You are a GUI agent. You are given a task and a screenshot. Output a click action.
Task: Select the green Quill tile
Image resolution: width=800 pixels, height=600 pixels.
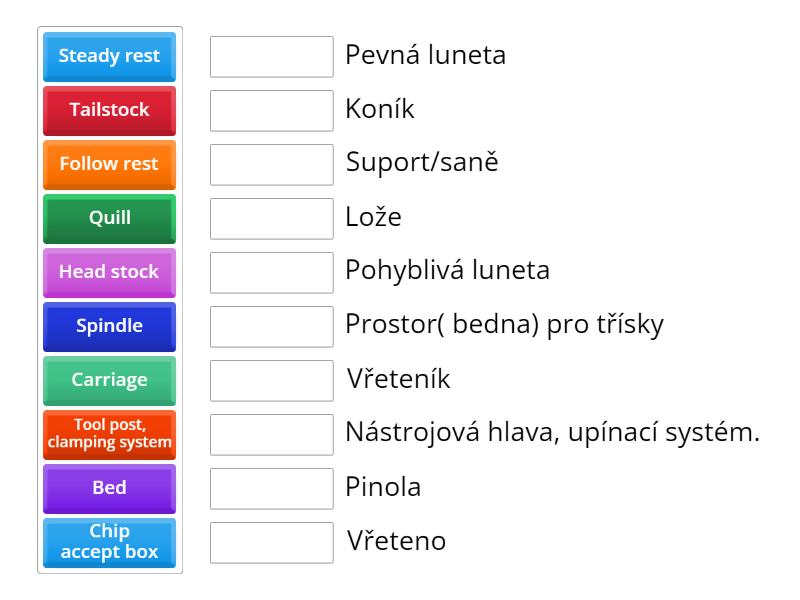[109, 218]
